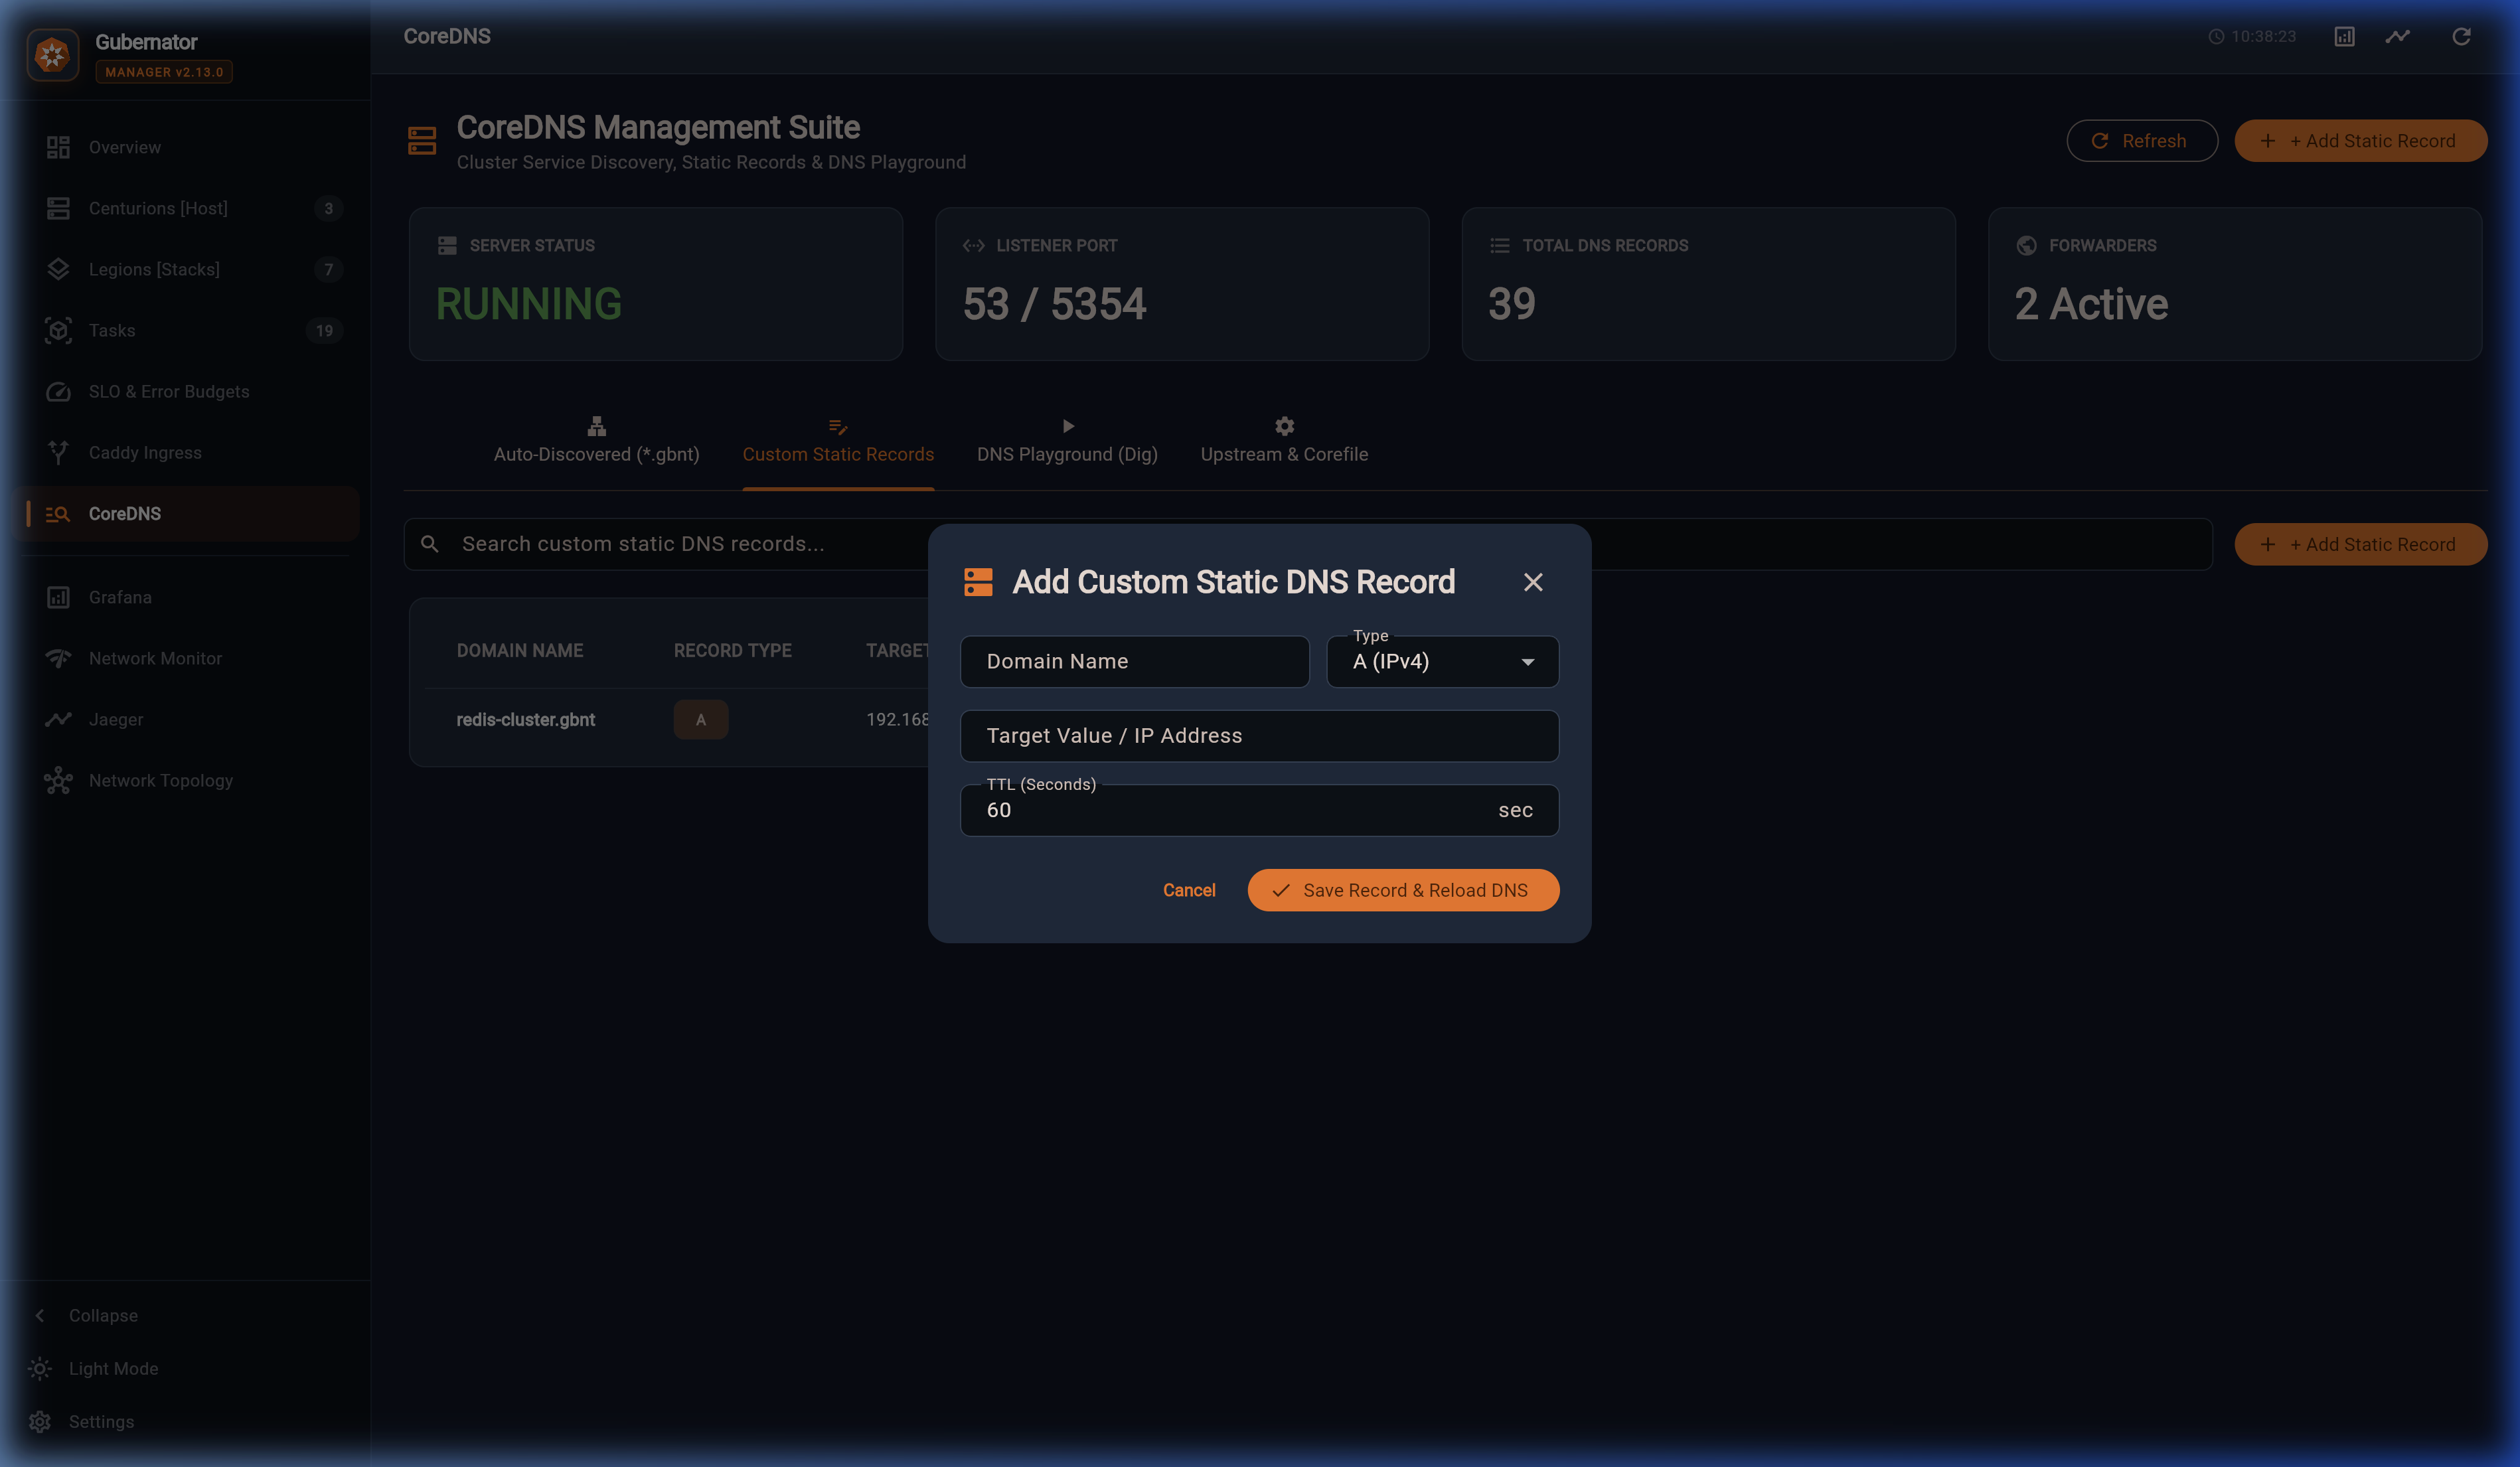The width and height of the screenshot is (2520, 1467).
Task: Focus the custom static DNS search field
Action: (1308, 544)
